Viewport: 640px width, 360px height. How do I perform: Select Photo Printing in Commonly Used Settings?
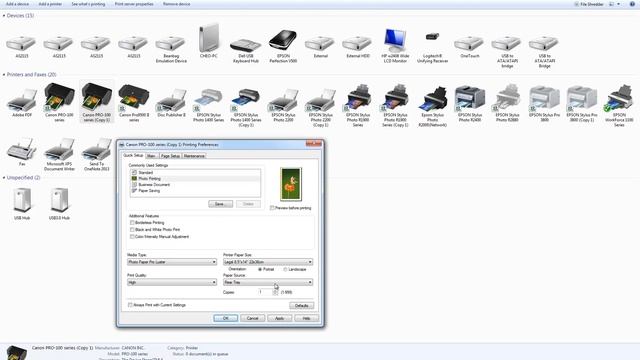(195, 179)
